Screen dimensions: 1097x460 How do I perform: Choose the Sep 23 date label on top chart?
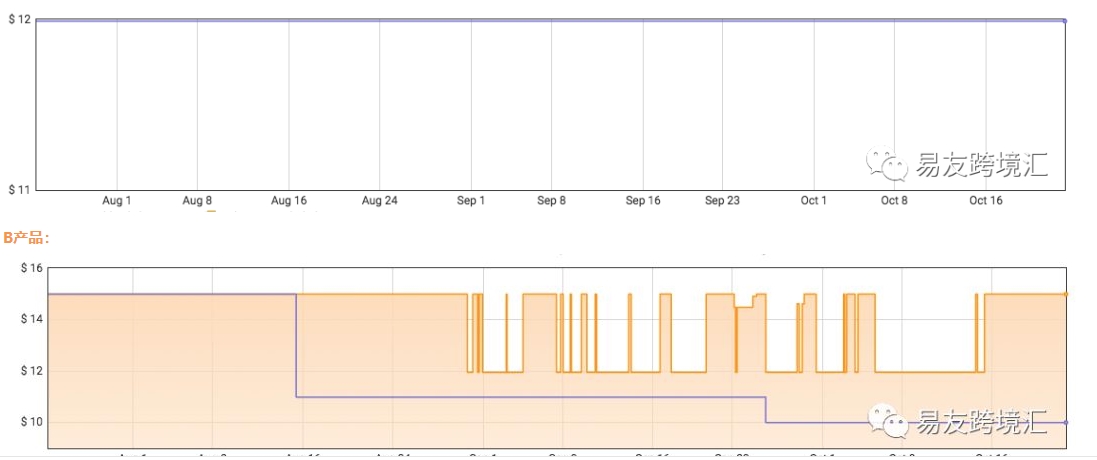click(722, 201)
